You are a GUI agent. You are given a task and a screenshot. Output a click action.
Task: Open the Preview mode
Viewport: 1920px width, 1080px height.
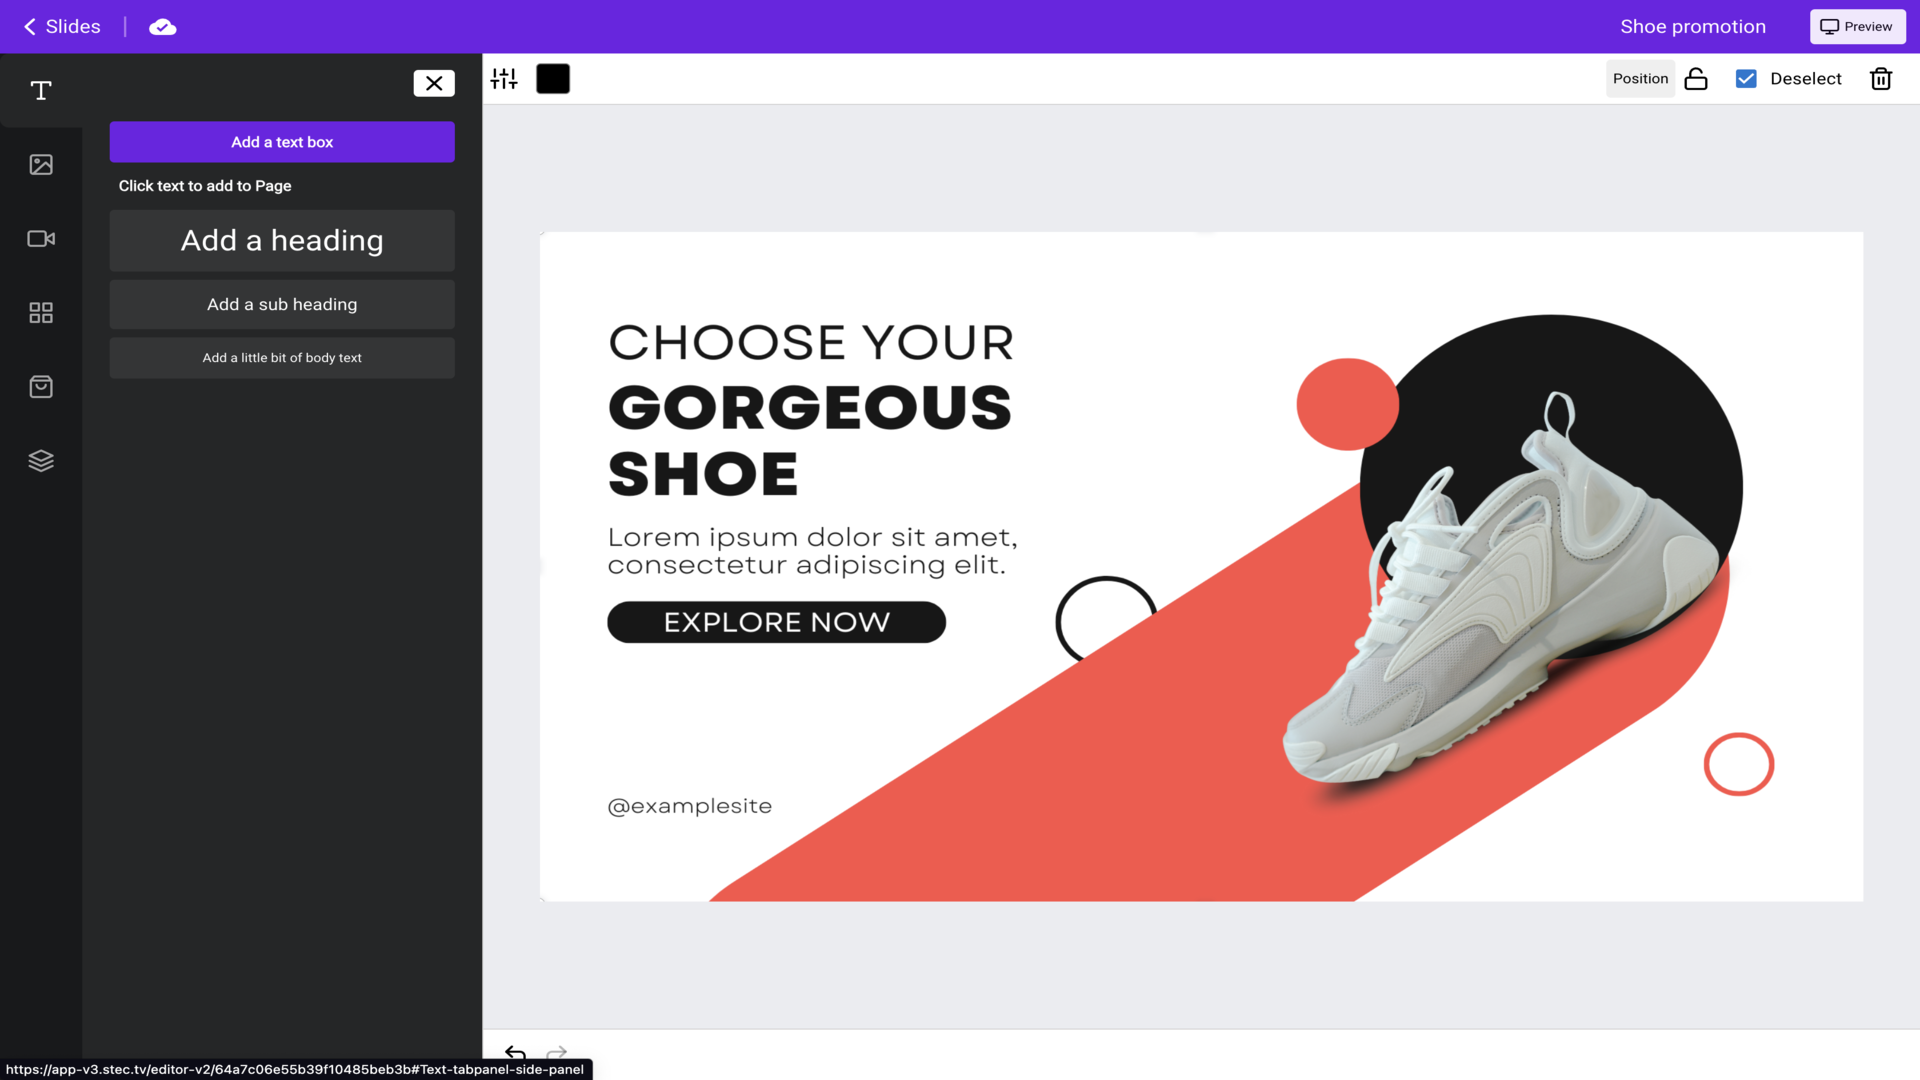coord(1857,27)
